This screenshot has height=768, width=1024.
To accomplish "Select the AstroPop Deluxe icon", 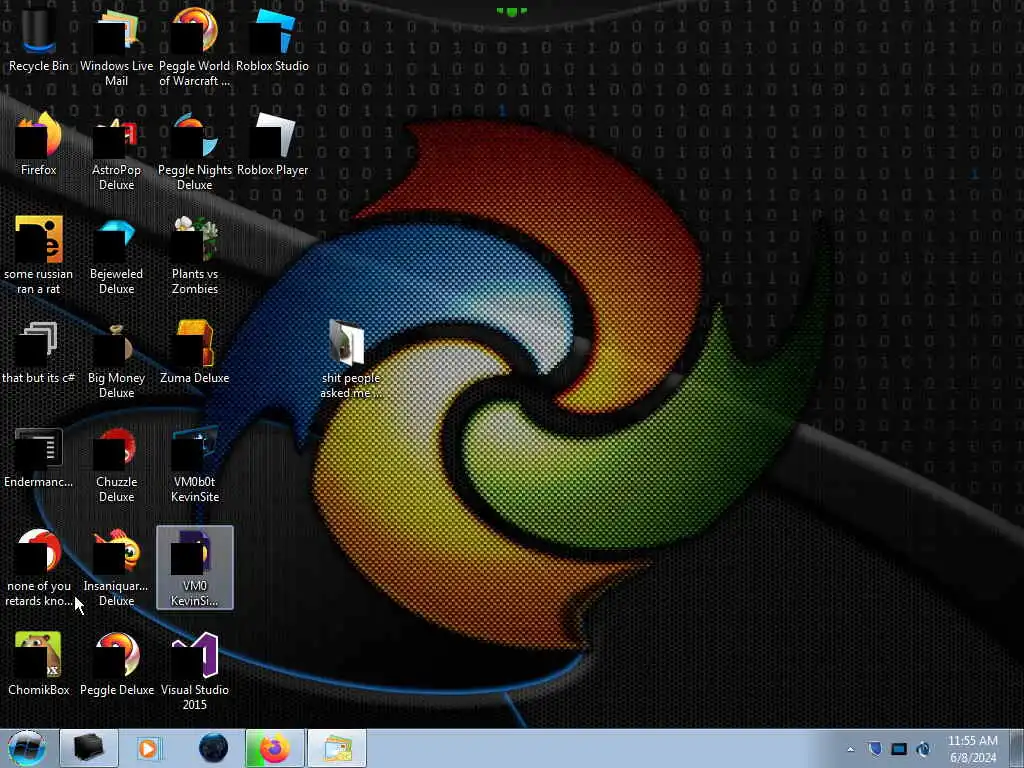I will pyautogui.click(x=116, y=152).
